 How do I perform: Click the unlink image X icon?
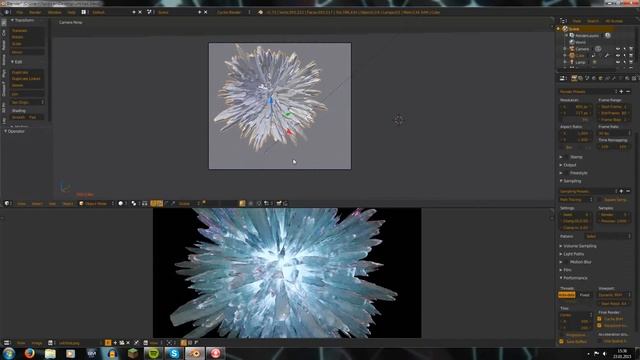point(128,343)
